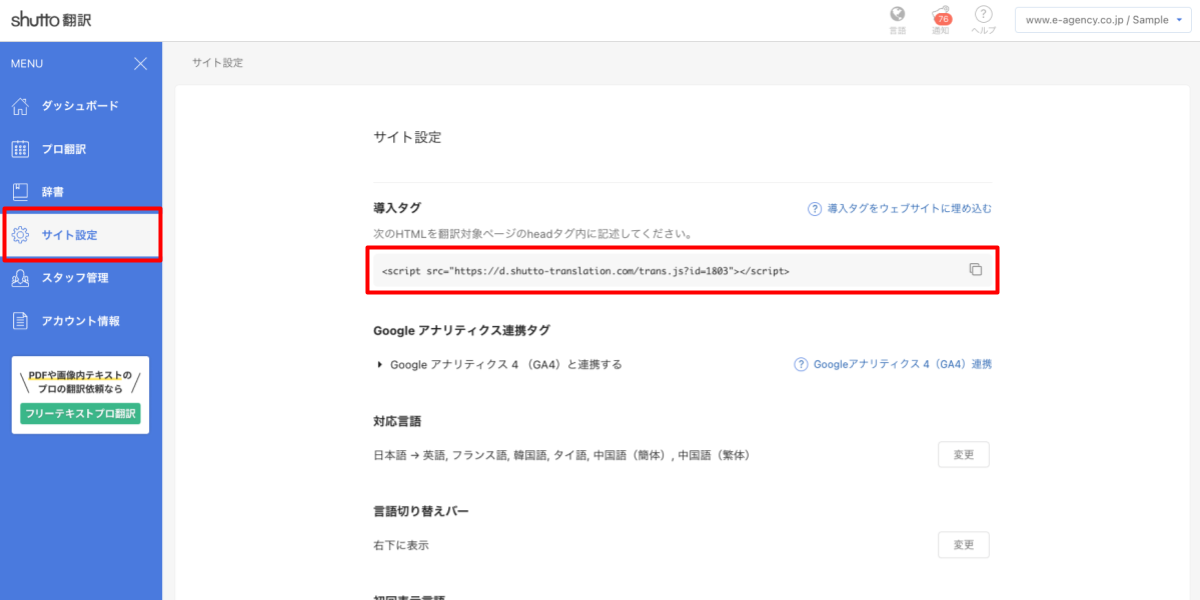Click help icon beside Googleアナリティクス 4 連携
1200x600 pixels.
pyautogui.click(x=801, y=365)
